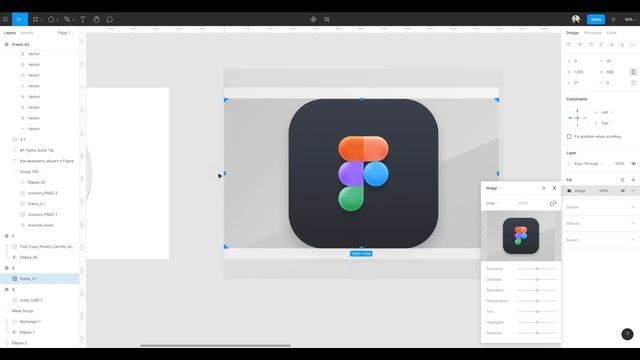
Task: Open the Image fill type dropdown in popup
Action: pos(493,188)
